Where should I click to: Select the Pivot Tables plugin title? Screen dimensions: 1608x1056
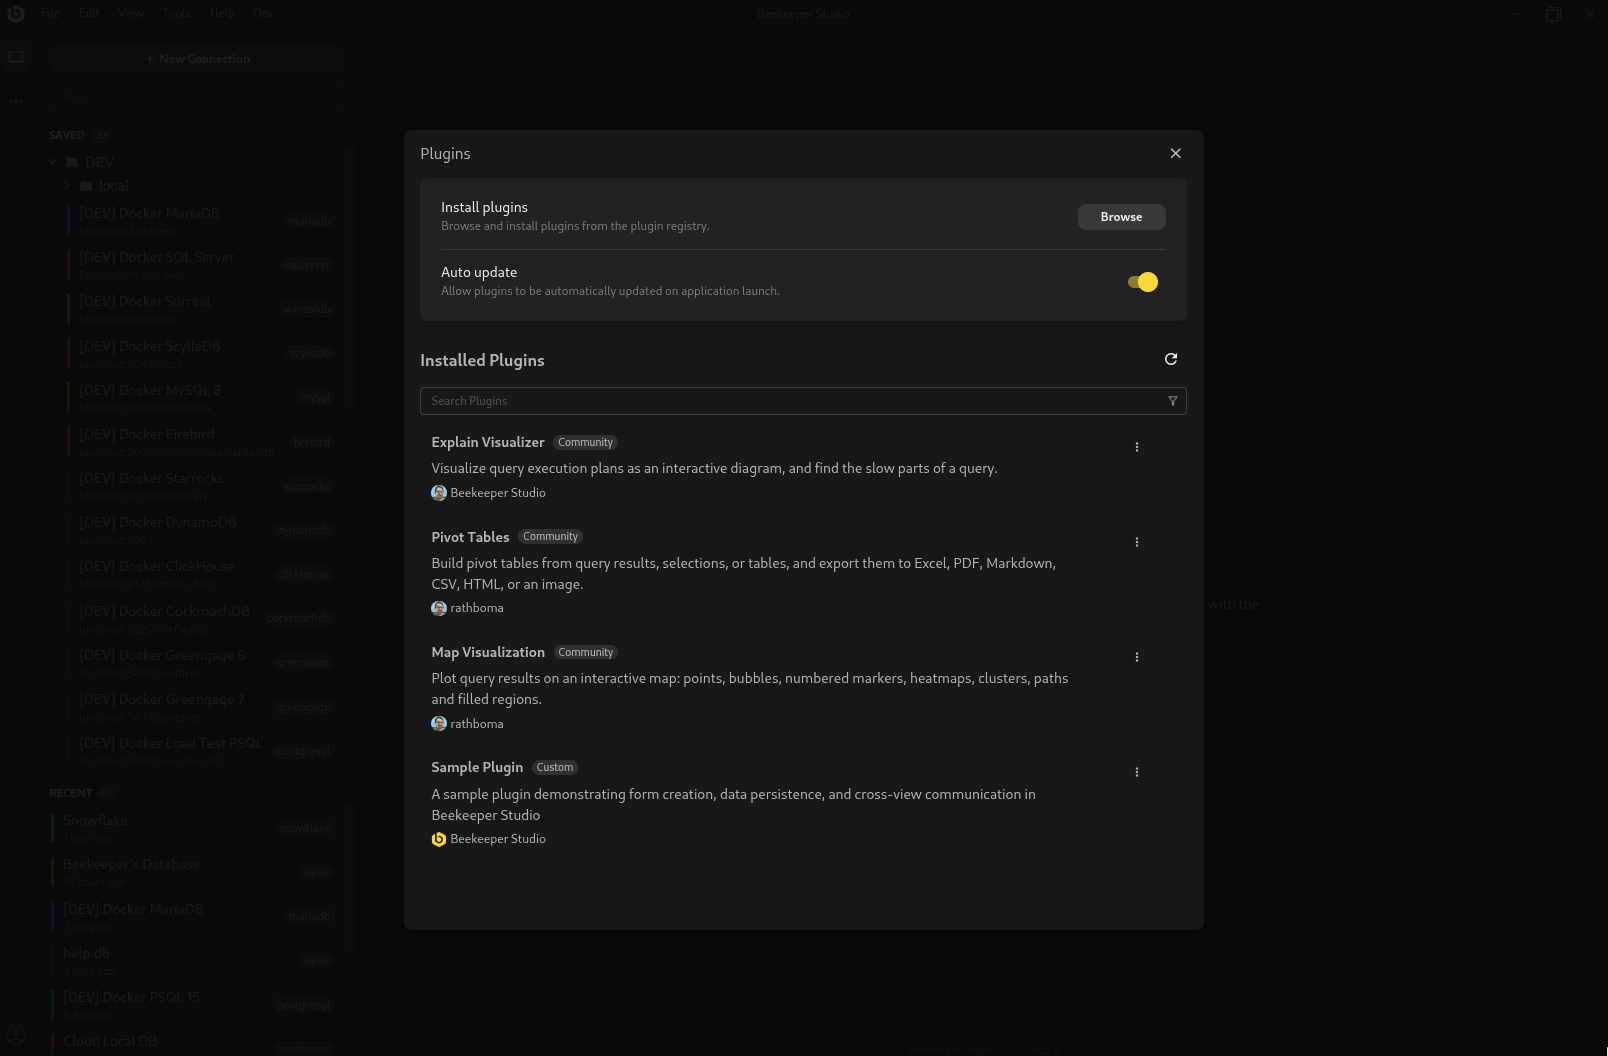click(x=470, y=537)
